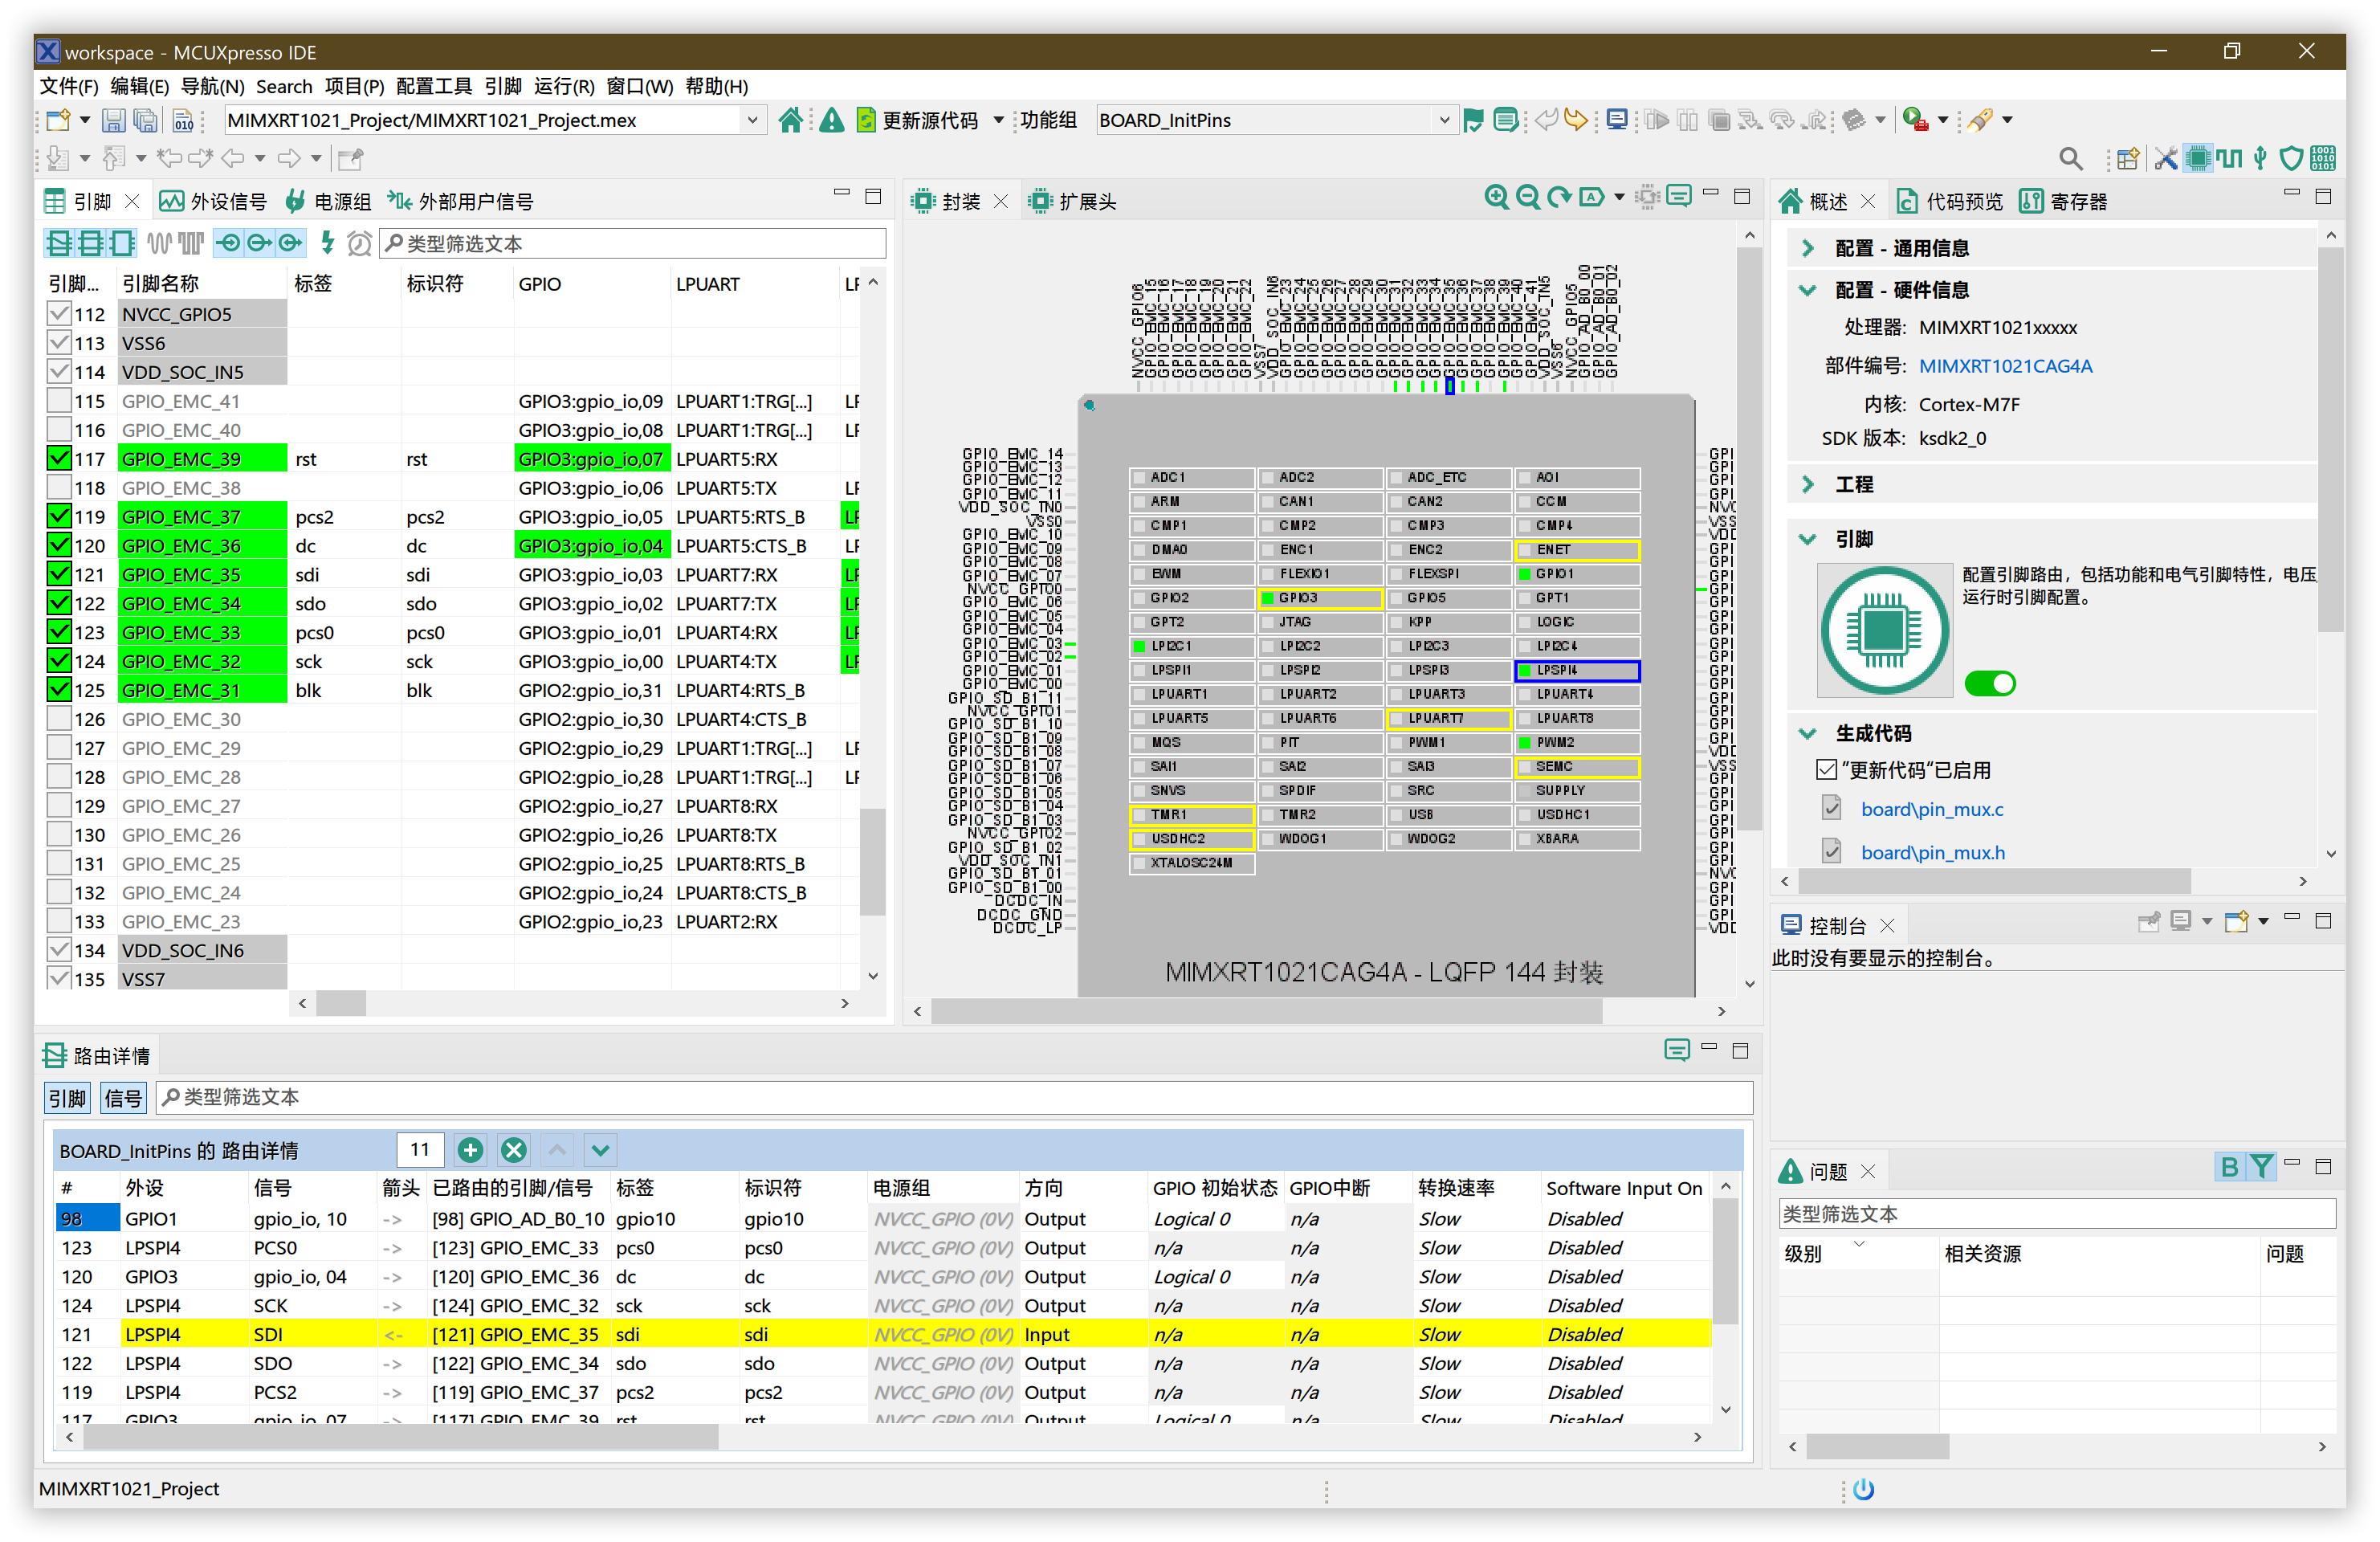Switch to the 代码预览 tab

(x=1950, y=202)
